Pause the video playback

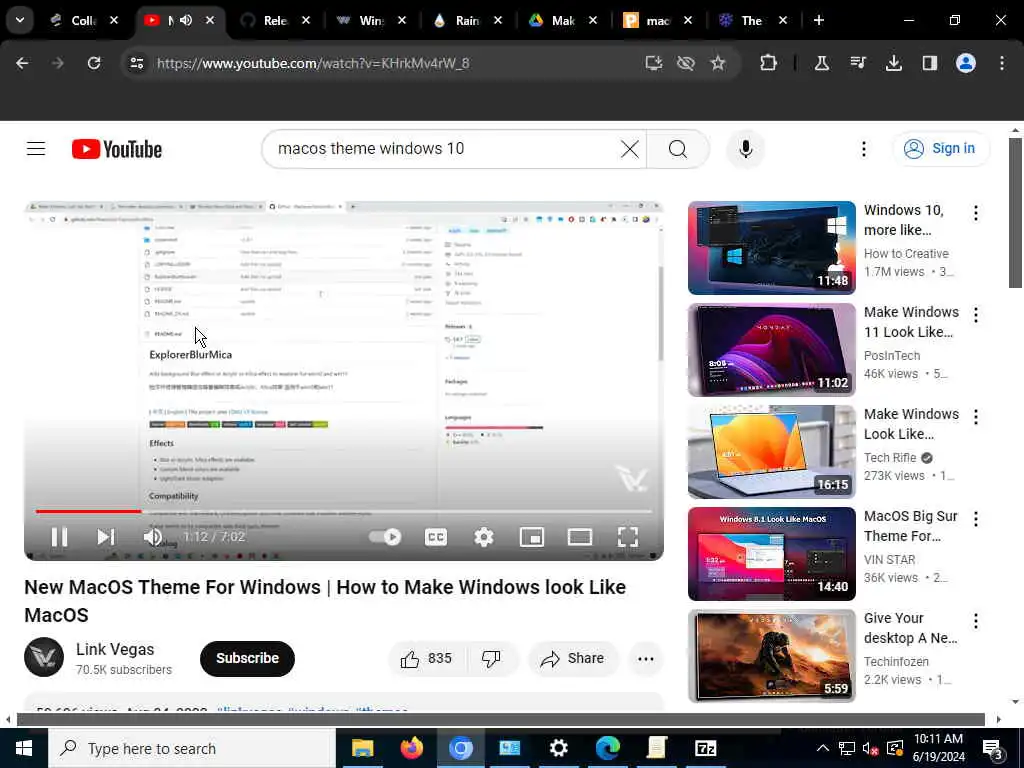(x=59, y=537)
